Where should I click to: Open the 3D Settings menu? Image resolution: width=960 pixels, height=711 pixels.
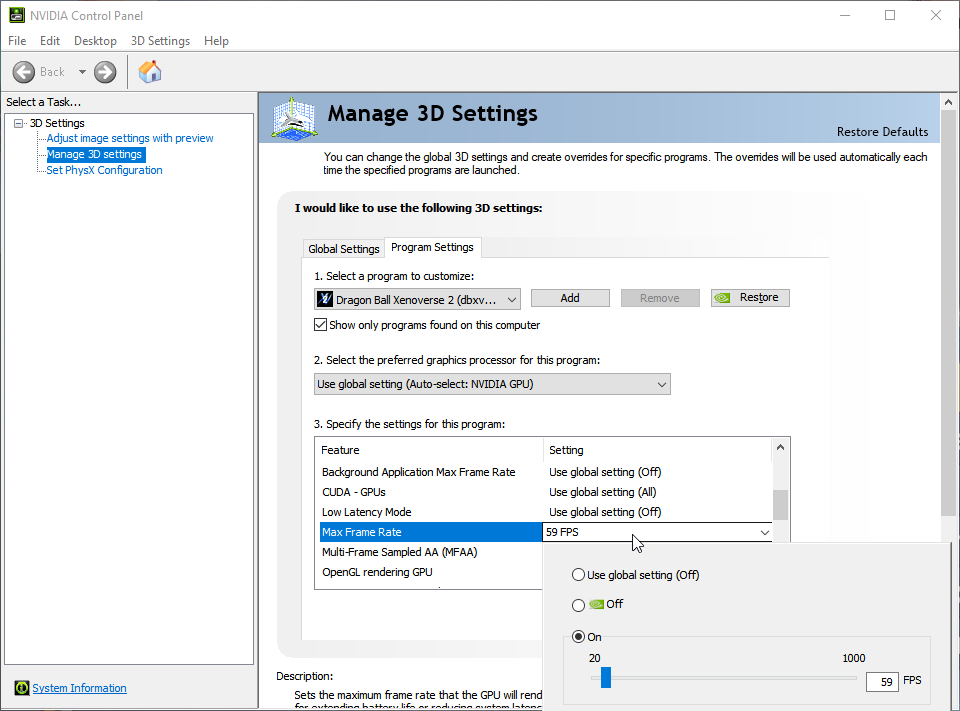160,41
